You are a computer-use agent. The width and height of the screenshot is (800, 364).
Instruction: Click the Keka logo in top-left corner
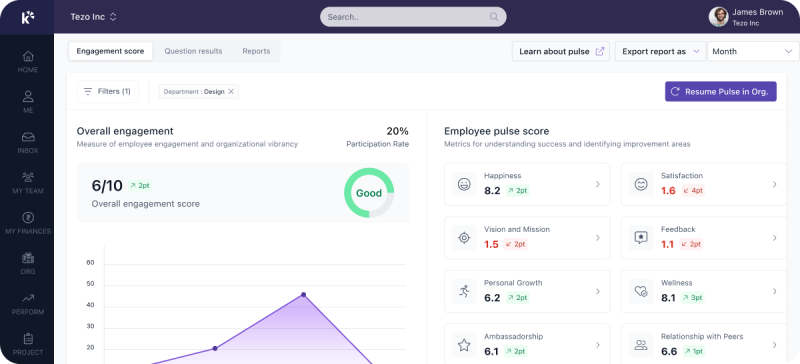(x=28, y=17)
